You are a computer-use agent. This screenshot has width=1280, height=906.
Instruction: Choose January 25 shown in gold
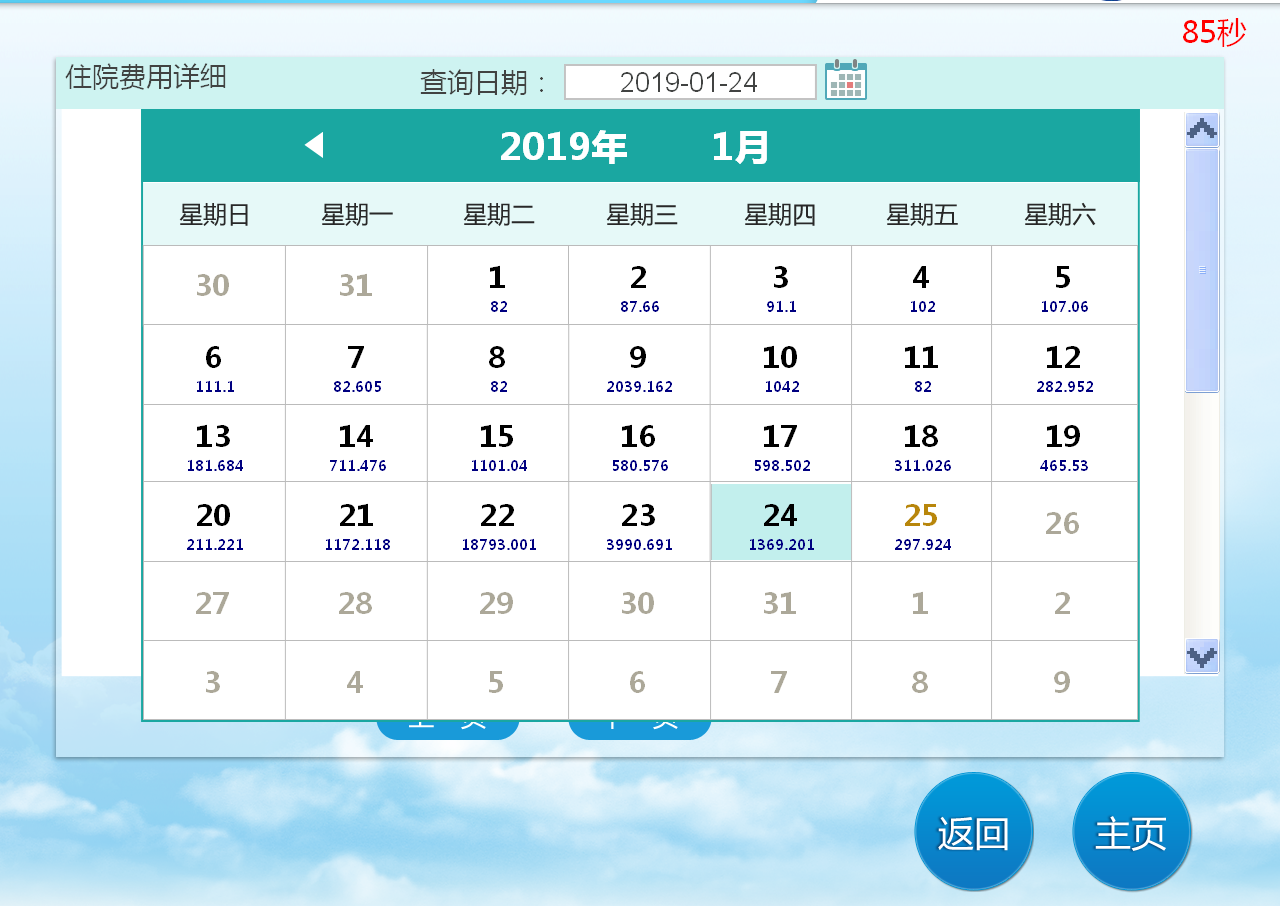click(921, 523)
